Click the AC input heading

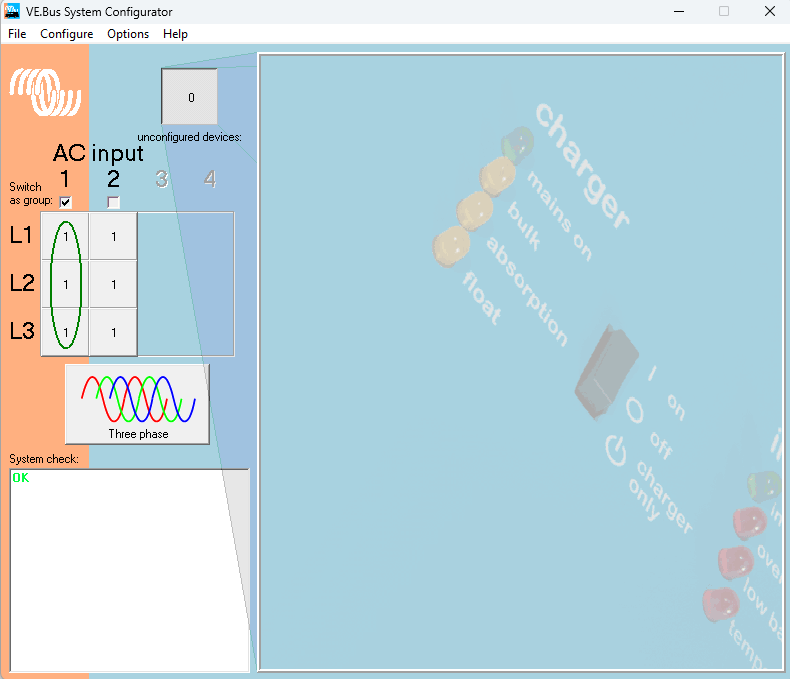point(98,153)
